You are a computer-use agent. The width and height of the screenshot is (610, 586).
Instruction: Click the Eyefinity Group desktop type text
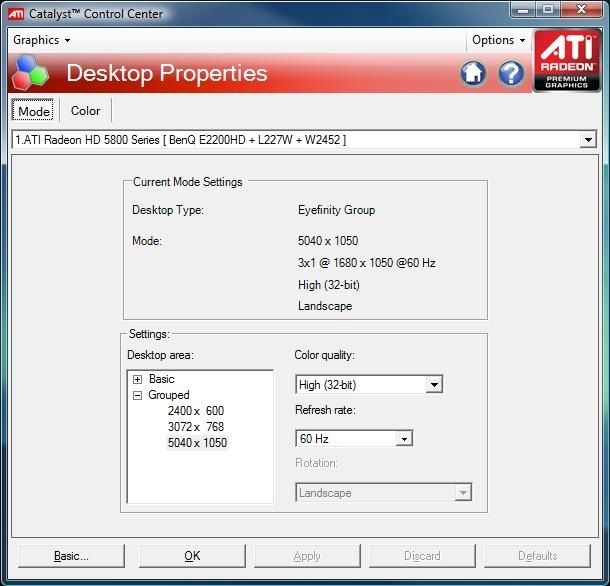pos(337,210)
